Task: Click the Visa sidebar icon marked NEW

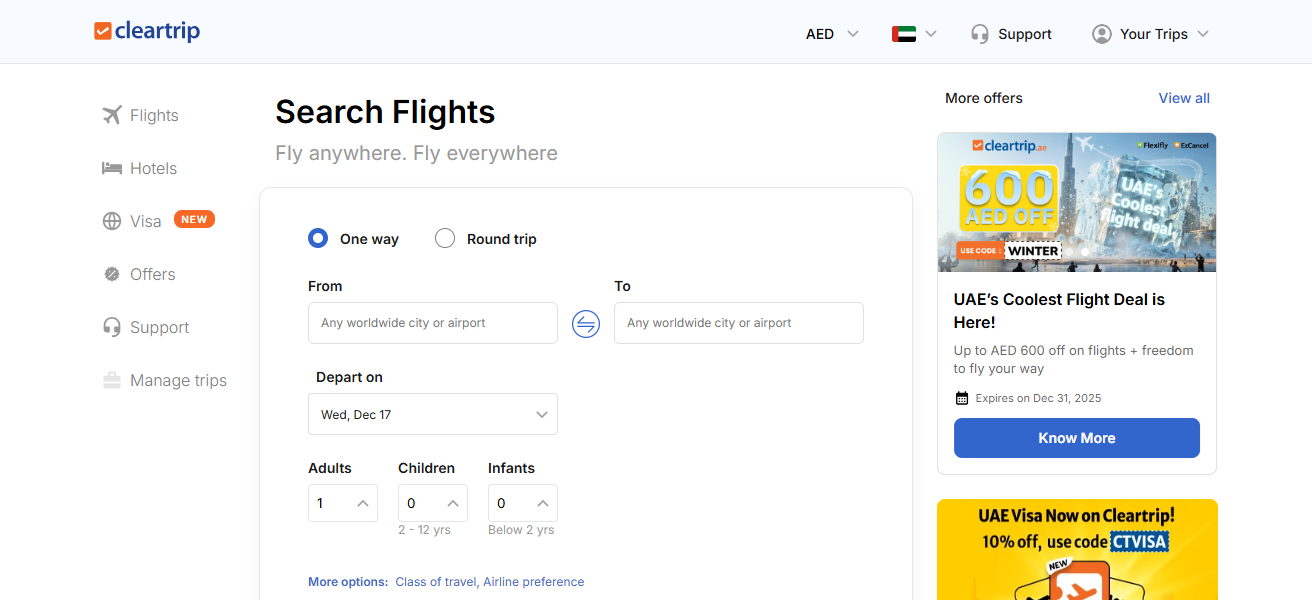Action: 112,220
